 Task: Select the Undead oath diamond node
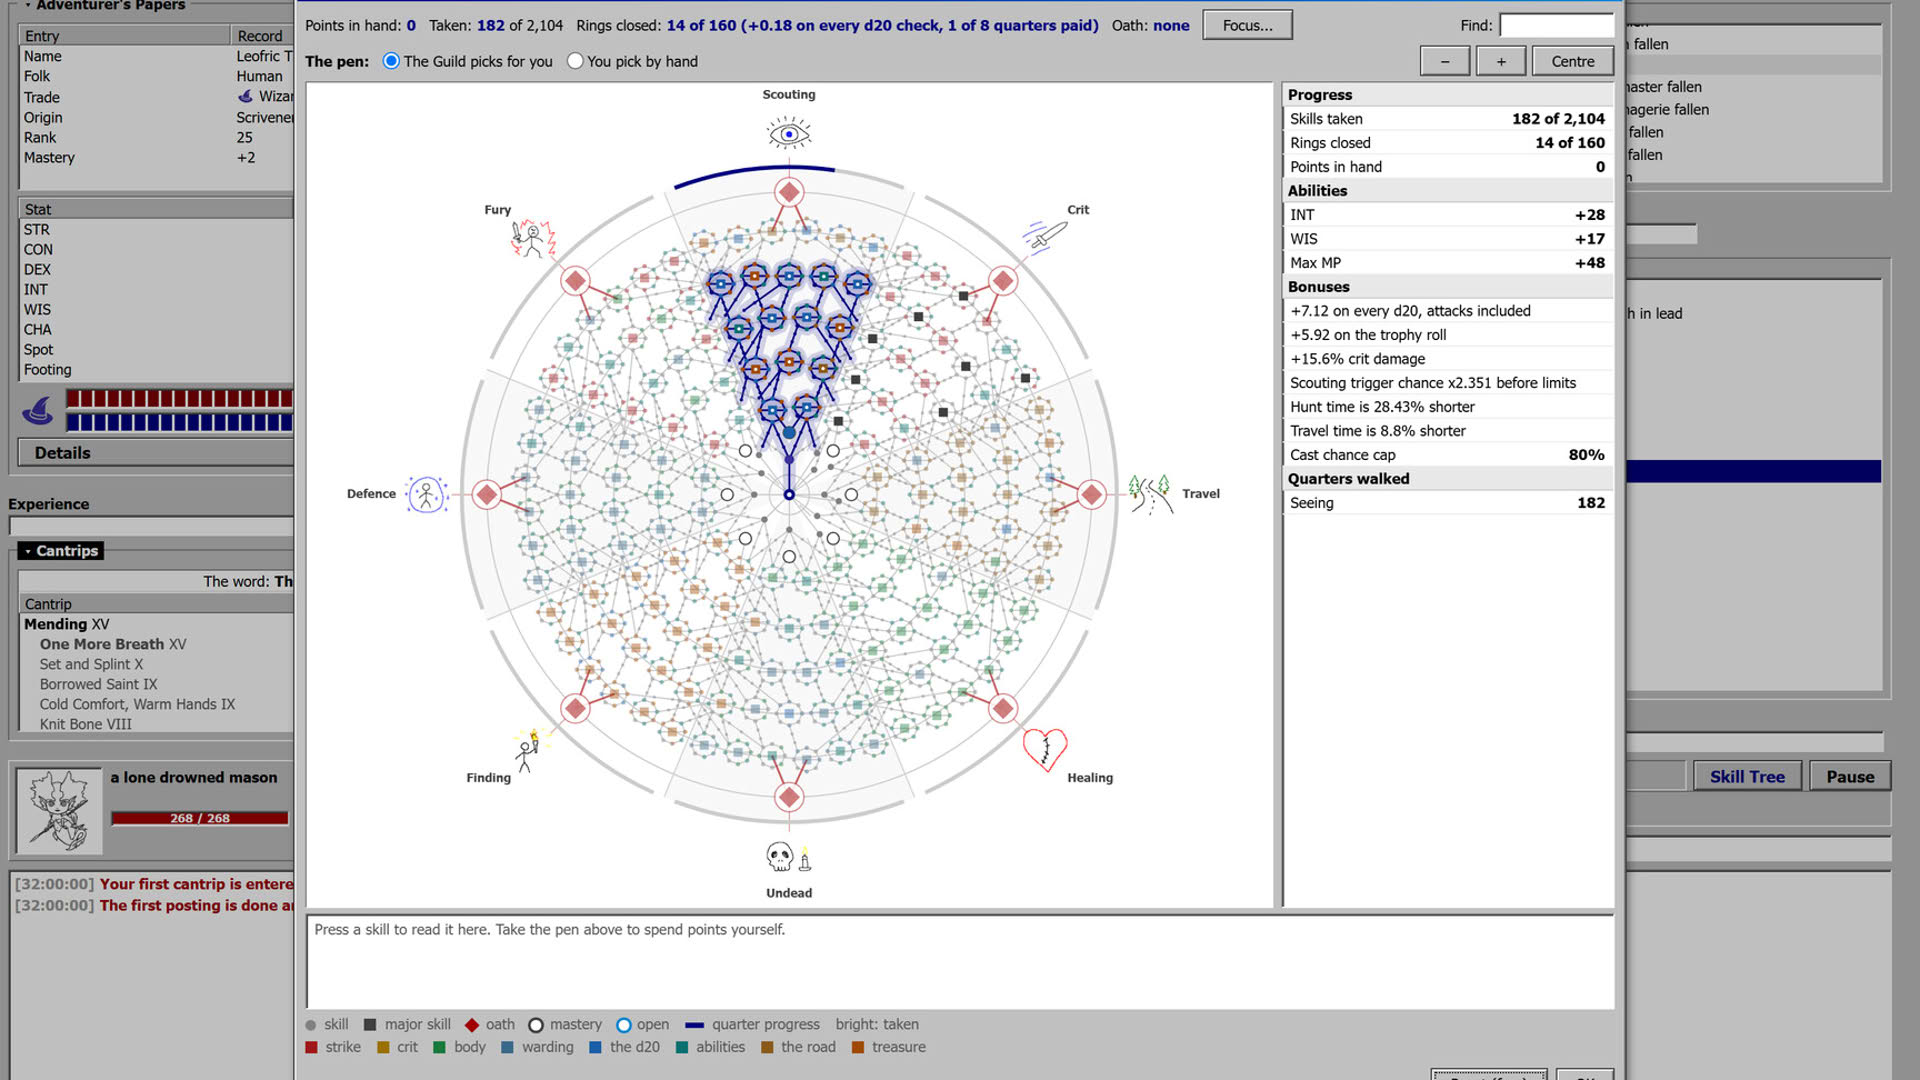[789, 797]
